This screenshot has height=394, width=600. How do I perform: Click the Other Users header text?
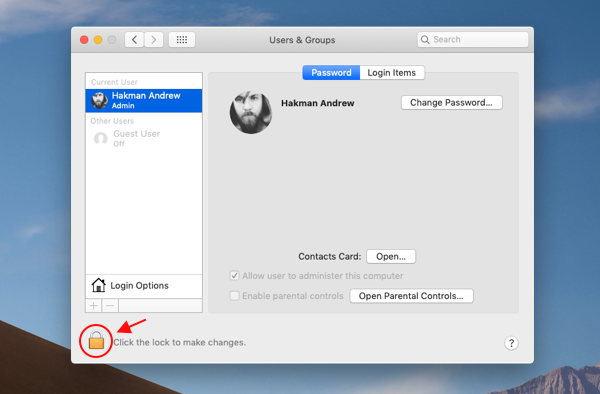point(112,121)
